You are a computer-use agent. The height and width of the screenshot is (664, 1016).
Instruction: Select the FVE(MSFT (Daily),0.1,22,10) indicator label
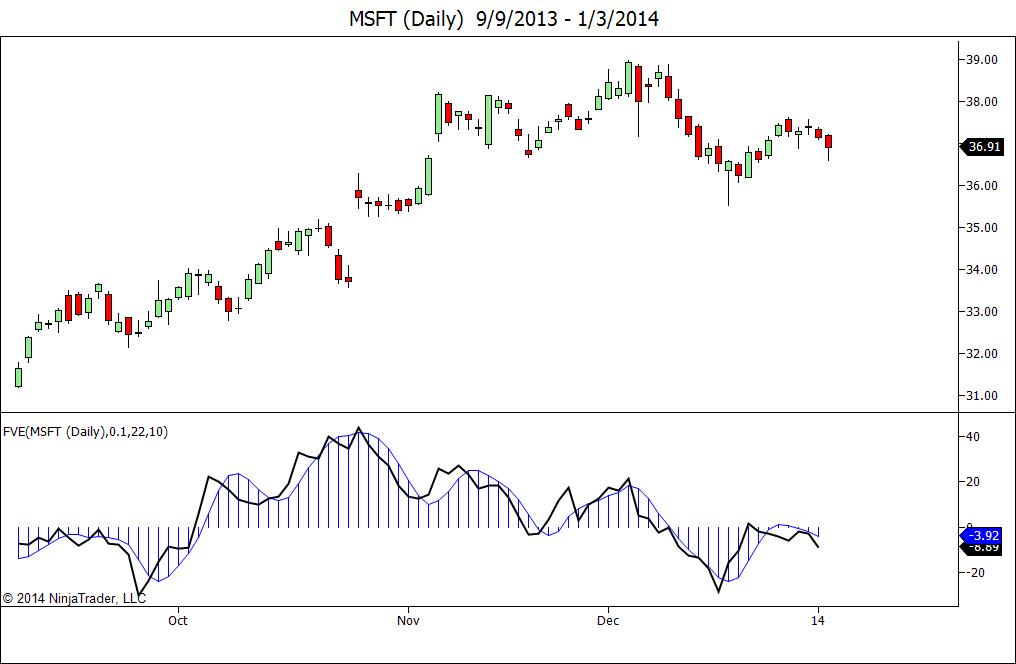pos(86,431)
